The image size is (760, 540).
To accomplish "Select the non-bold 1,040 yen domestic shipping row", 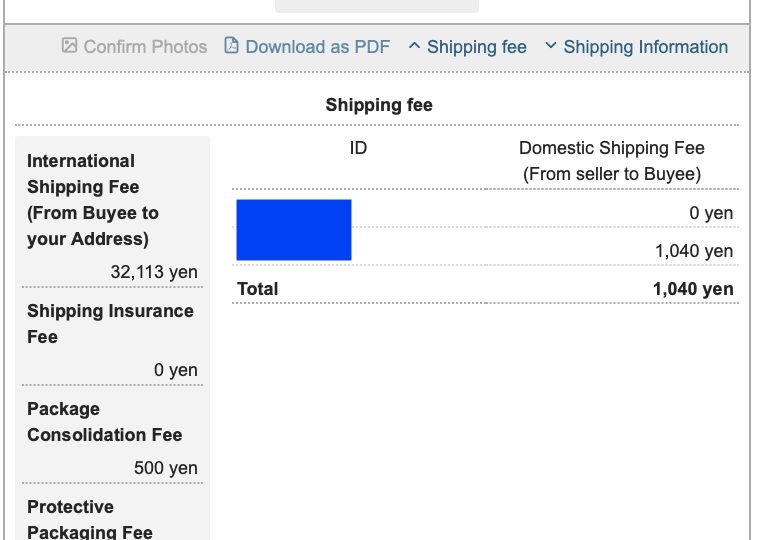I will point(694,251).
